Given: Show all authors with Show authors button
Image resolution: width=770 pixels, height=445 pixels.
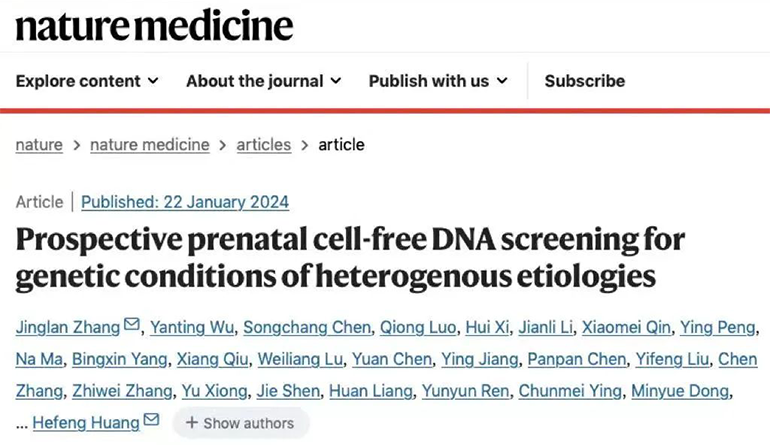Looking at the screenshot, I should [240, 423].
